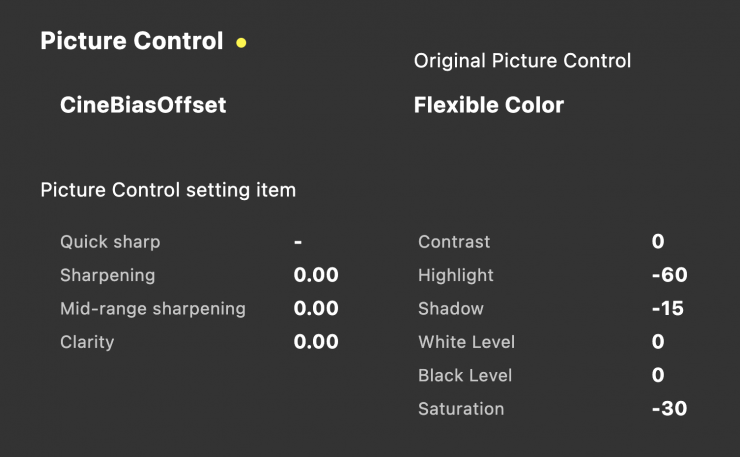Click the Clarity value 0.00
This screenshot has height=457, width=740.
click(x=316, y=342)
